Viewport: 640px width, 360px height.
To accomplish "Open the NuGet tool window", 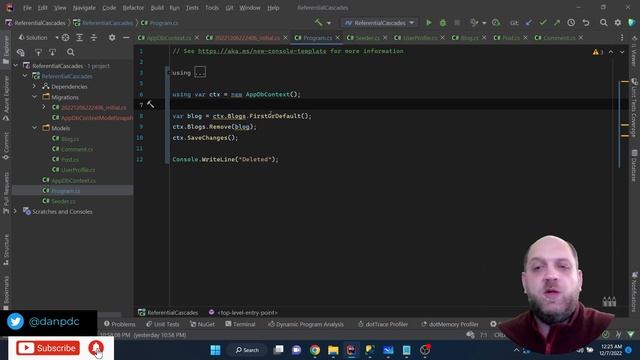I will [x=202, y=324].
